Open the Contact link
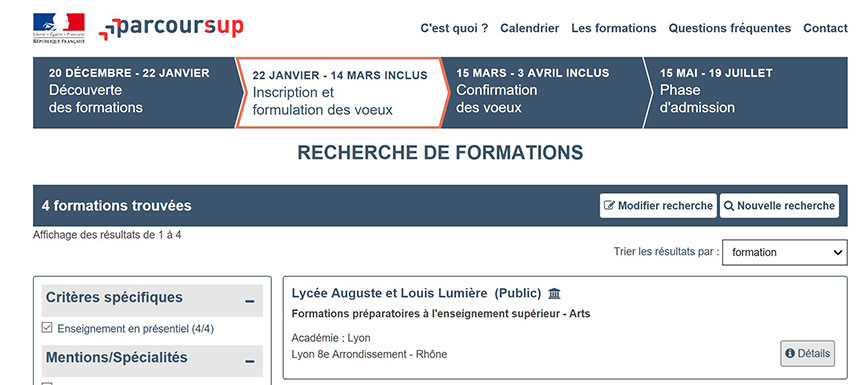864x385 pixels. click(825, 28)
